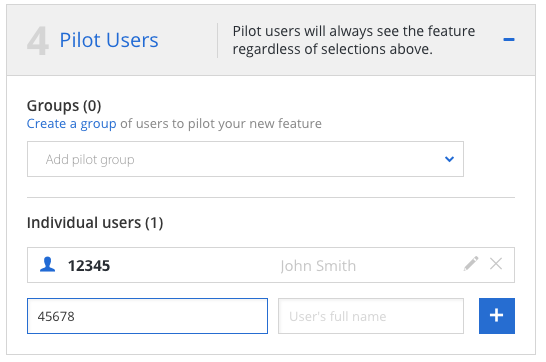
Task: Click the 'User's full name' input field
Action: pos(371,316)
